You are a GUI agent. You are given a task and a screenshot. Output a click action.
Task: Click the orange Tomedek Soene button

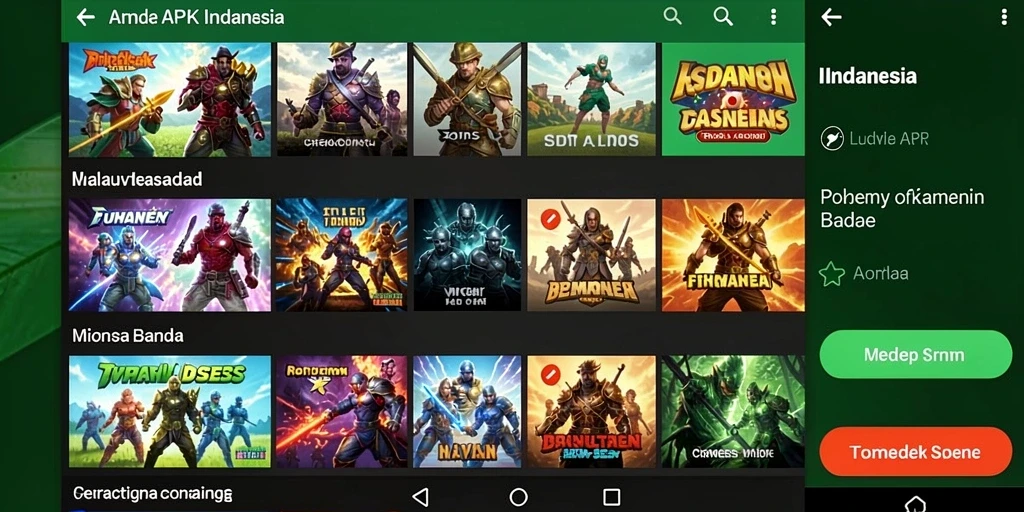tap(916, 452)
